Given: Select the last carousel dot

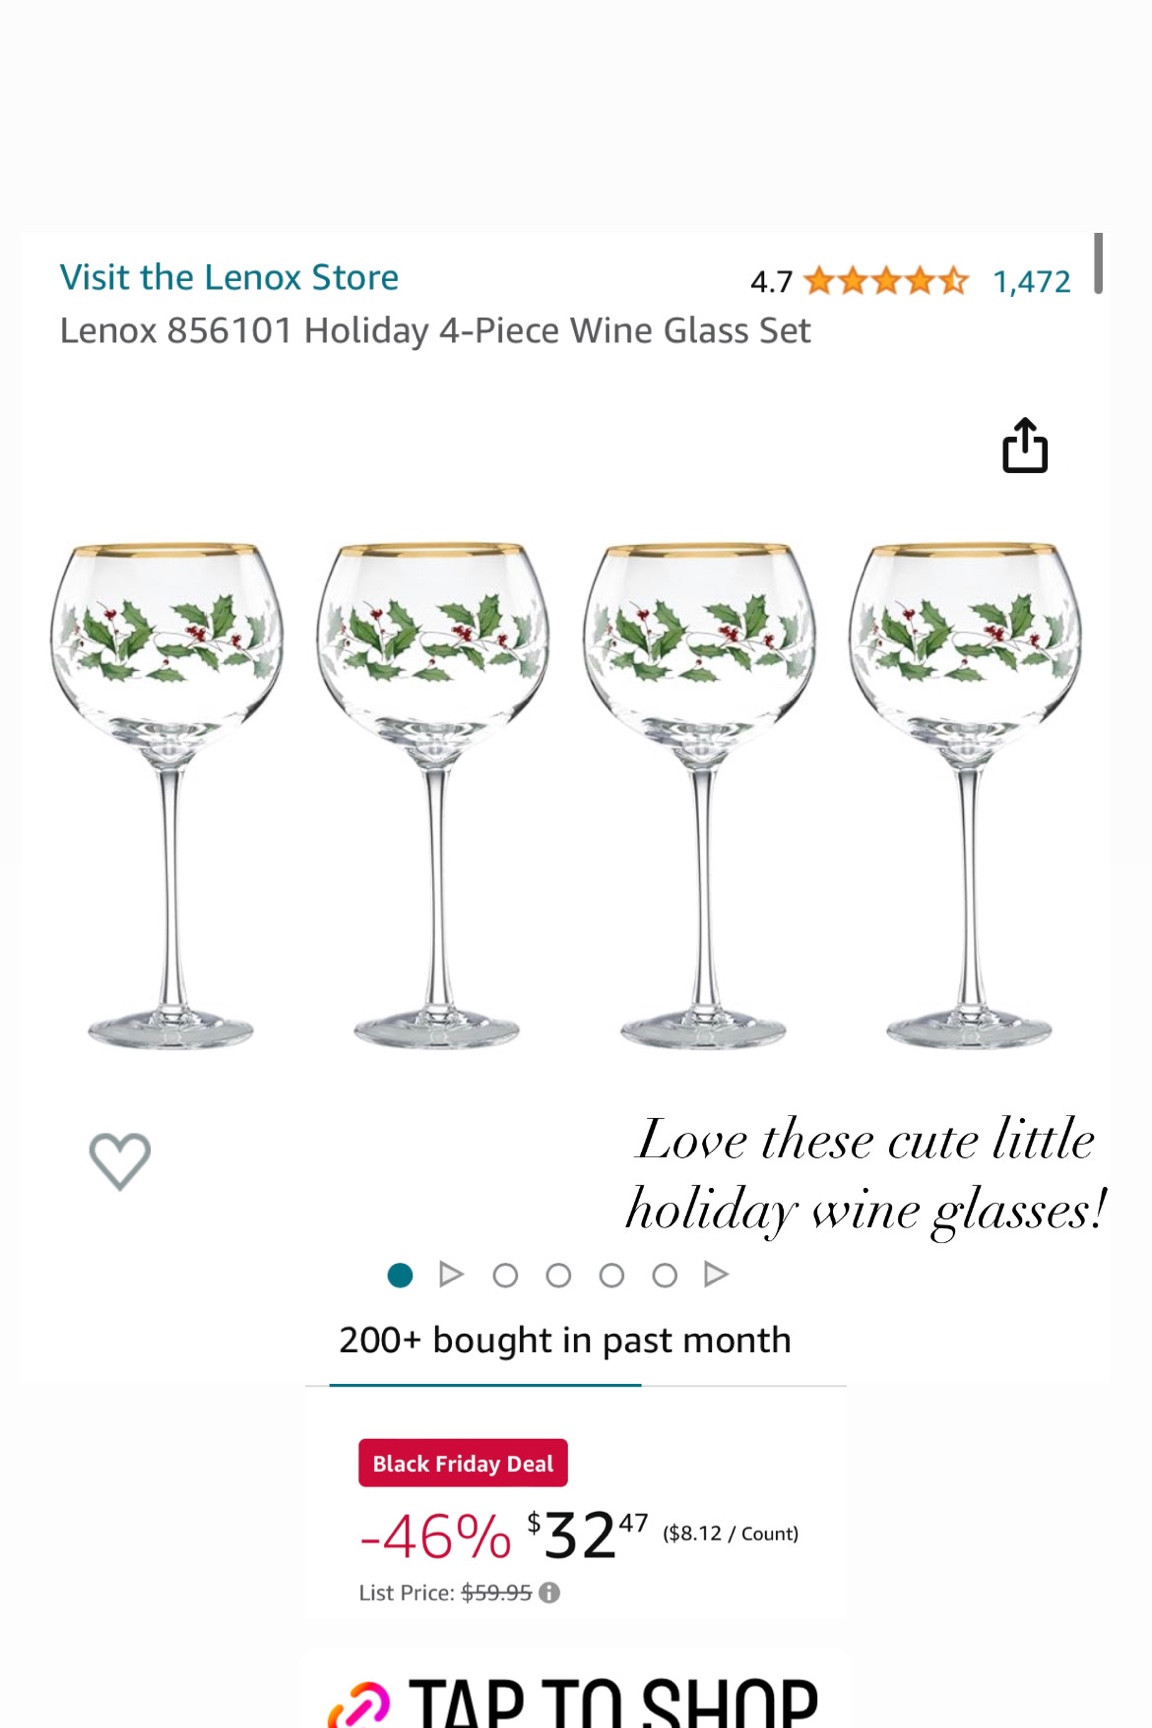Looking at the screenshot, I should (x=665, y=1275).
